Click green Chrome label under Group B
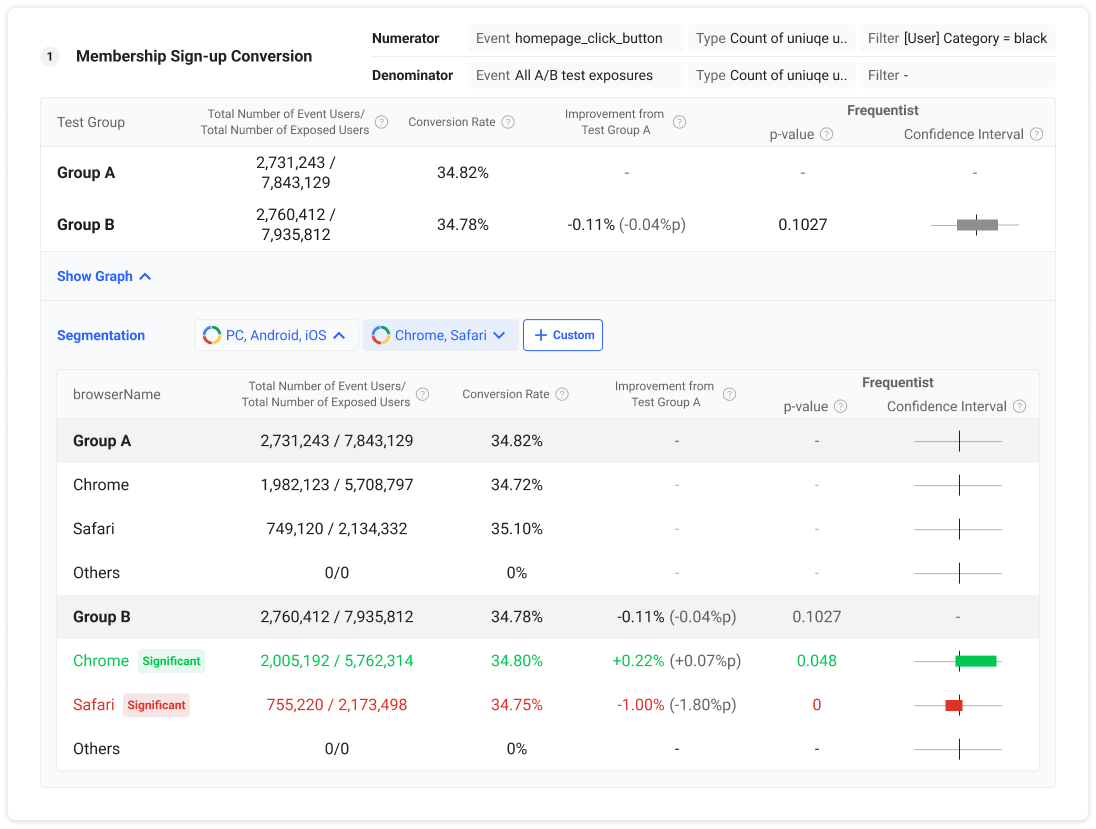This screenshot has width=1096, height=829. pos(101,661)
